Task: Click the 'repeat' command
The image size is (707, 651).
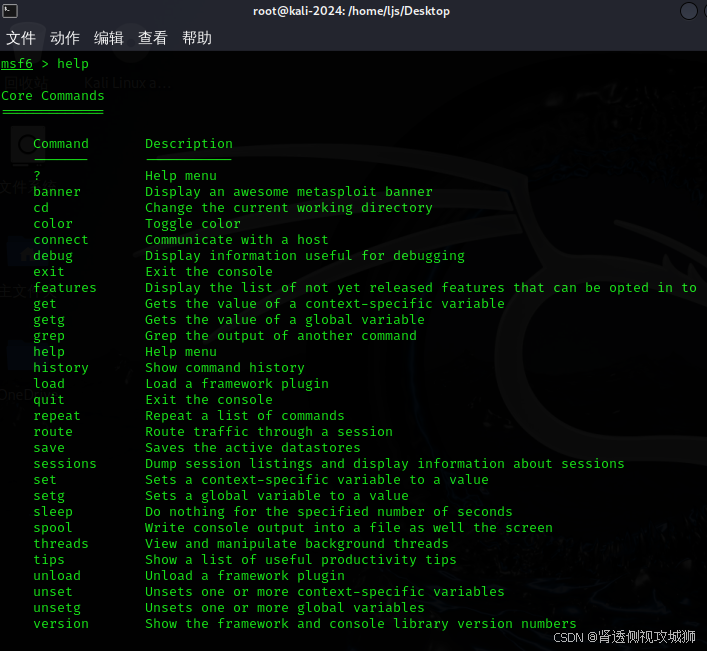Action: pos(57,416)
